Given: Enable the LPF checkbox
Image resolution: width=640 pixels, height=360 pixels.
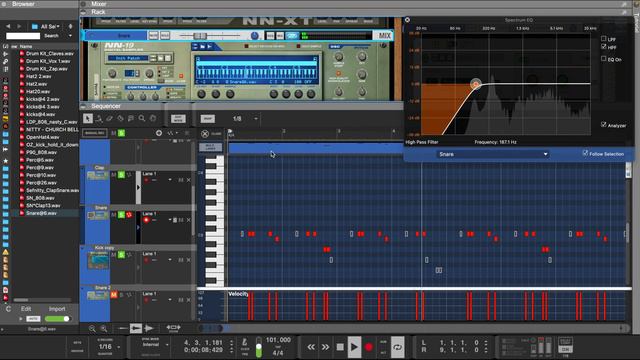Looking at the screenshot, I should (x=604, y=39).
